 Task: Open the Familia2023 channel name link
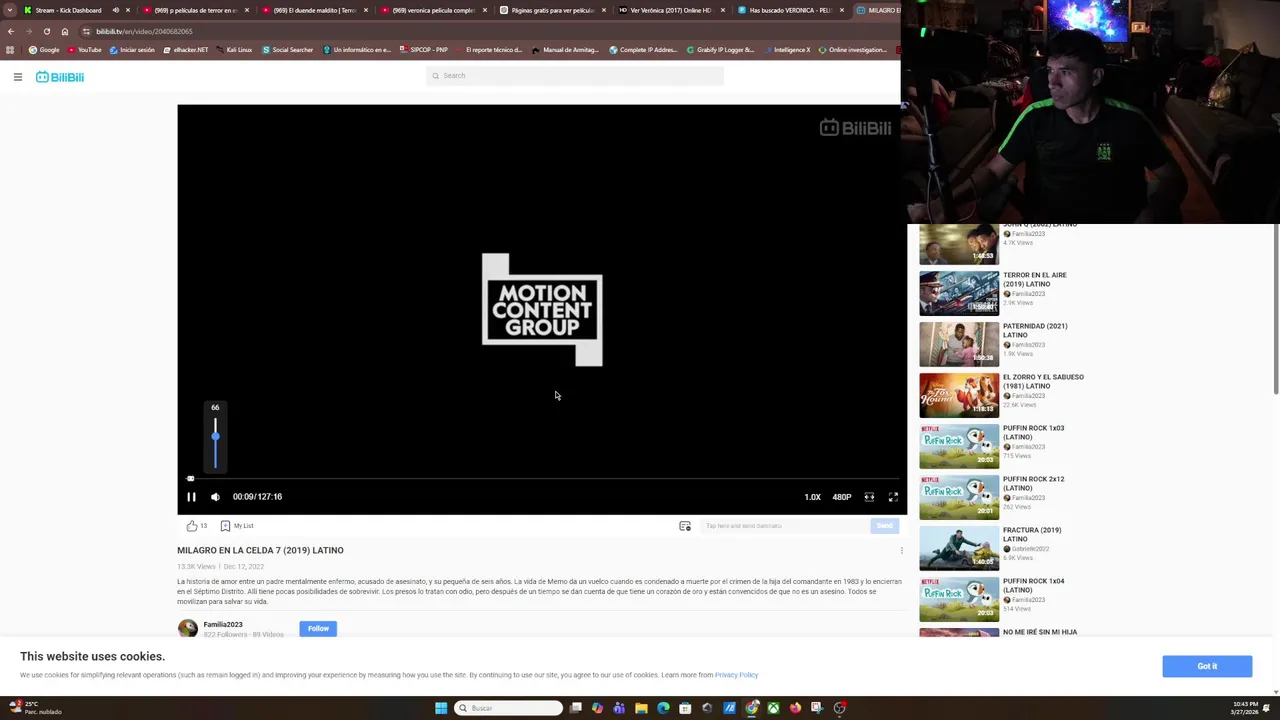pos(223,625)
